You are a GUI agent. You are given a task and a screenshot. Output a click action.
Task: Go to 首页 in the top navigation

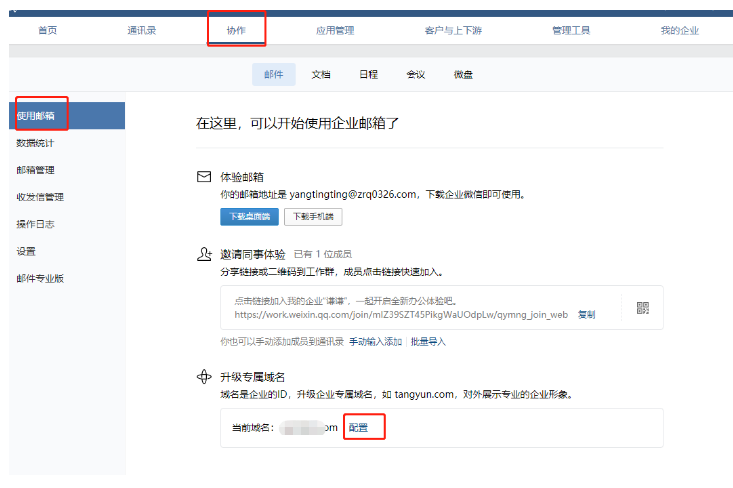click(47, 30)
